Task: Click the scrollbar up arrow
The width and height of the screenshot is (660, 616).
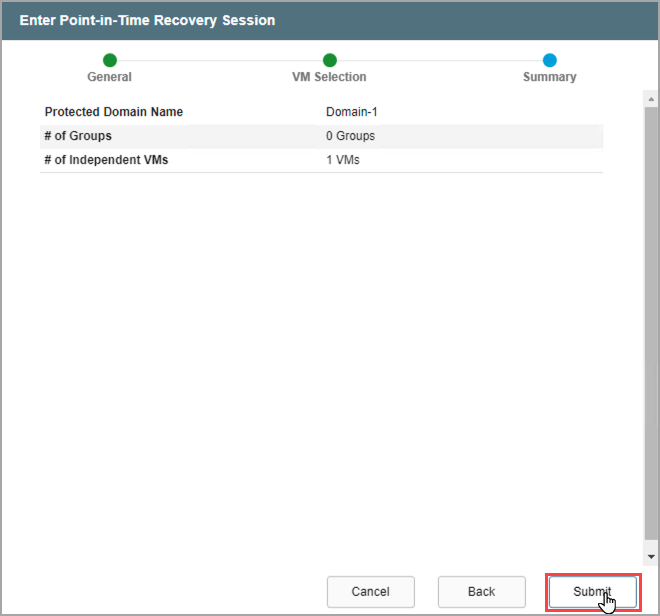Action: tap(651, 100)
